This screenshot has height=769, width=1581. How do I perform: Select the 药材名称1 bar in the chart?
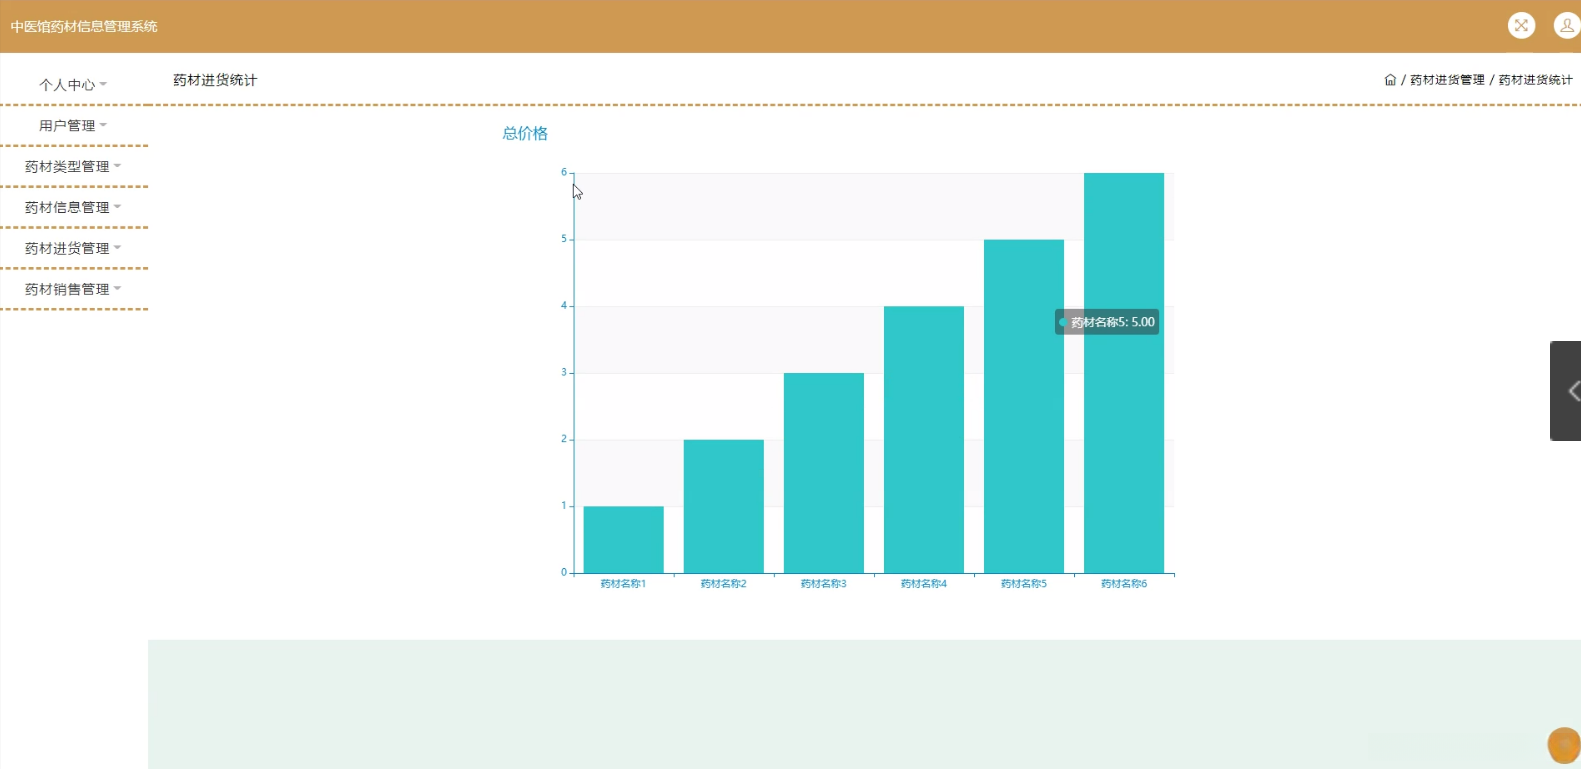click(624, 540)
